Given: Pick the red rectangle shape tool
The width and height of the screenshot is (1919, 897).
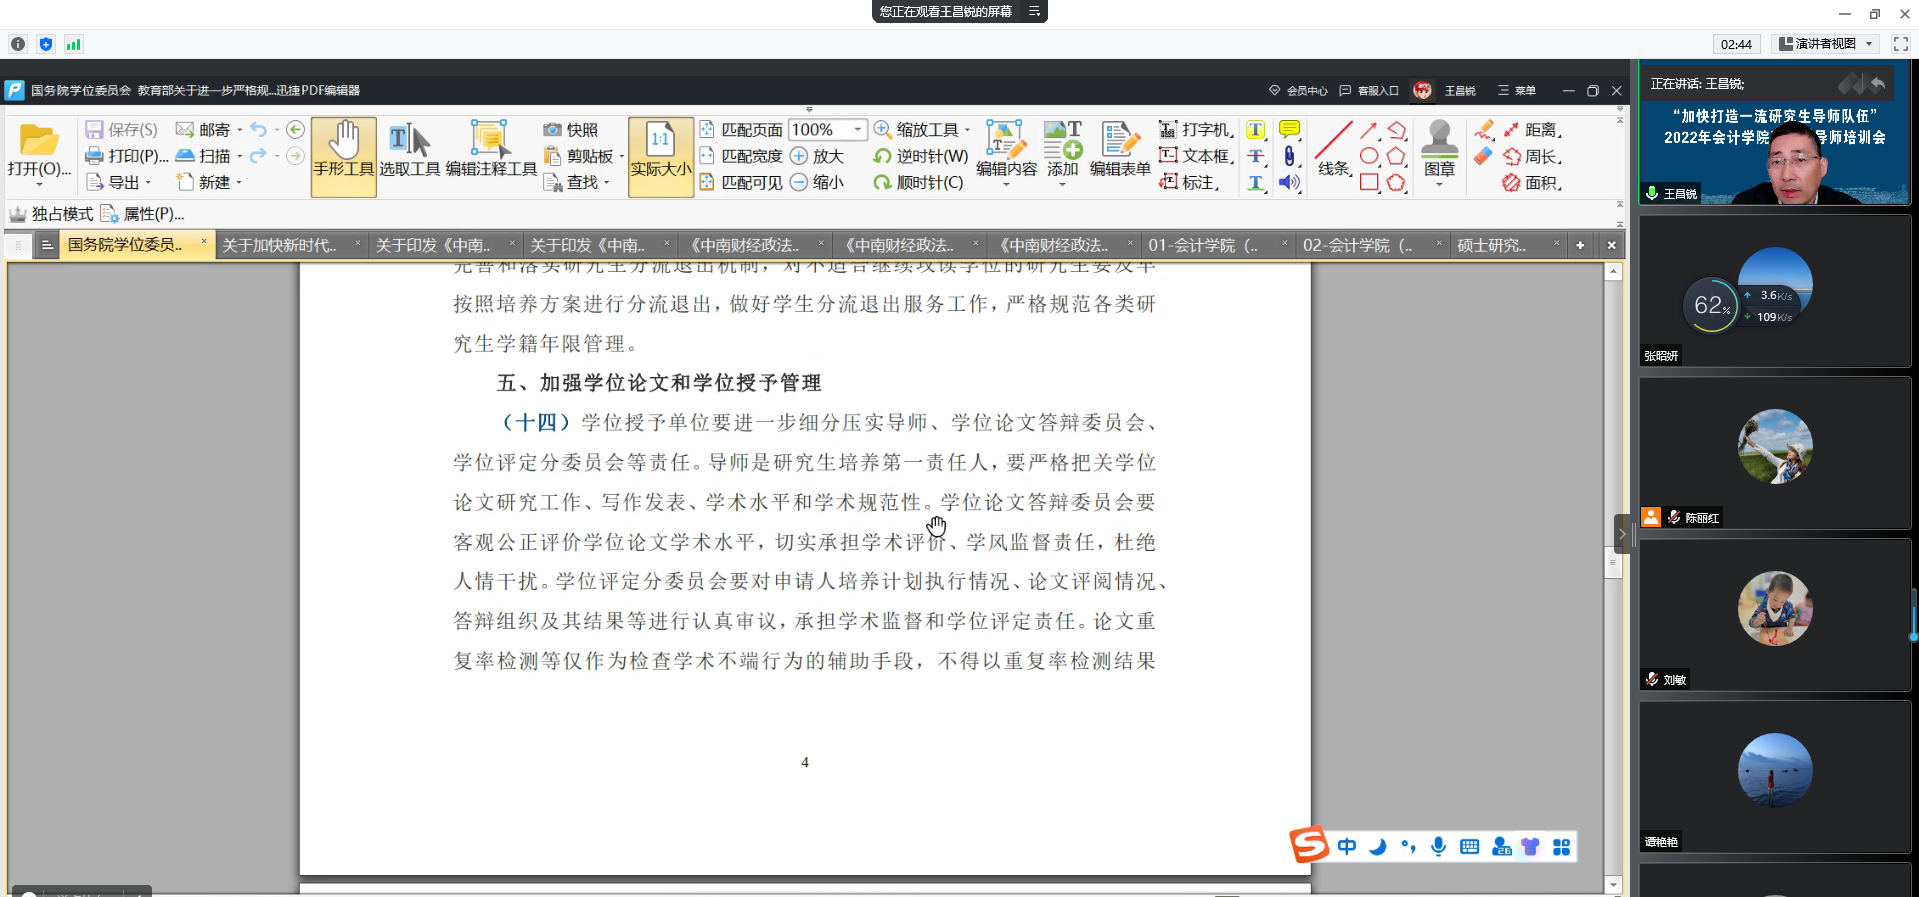Looking at the screenshot, I should tap(1369, 182).
